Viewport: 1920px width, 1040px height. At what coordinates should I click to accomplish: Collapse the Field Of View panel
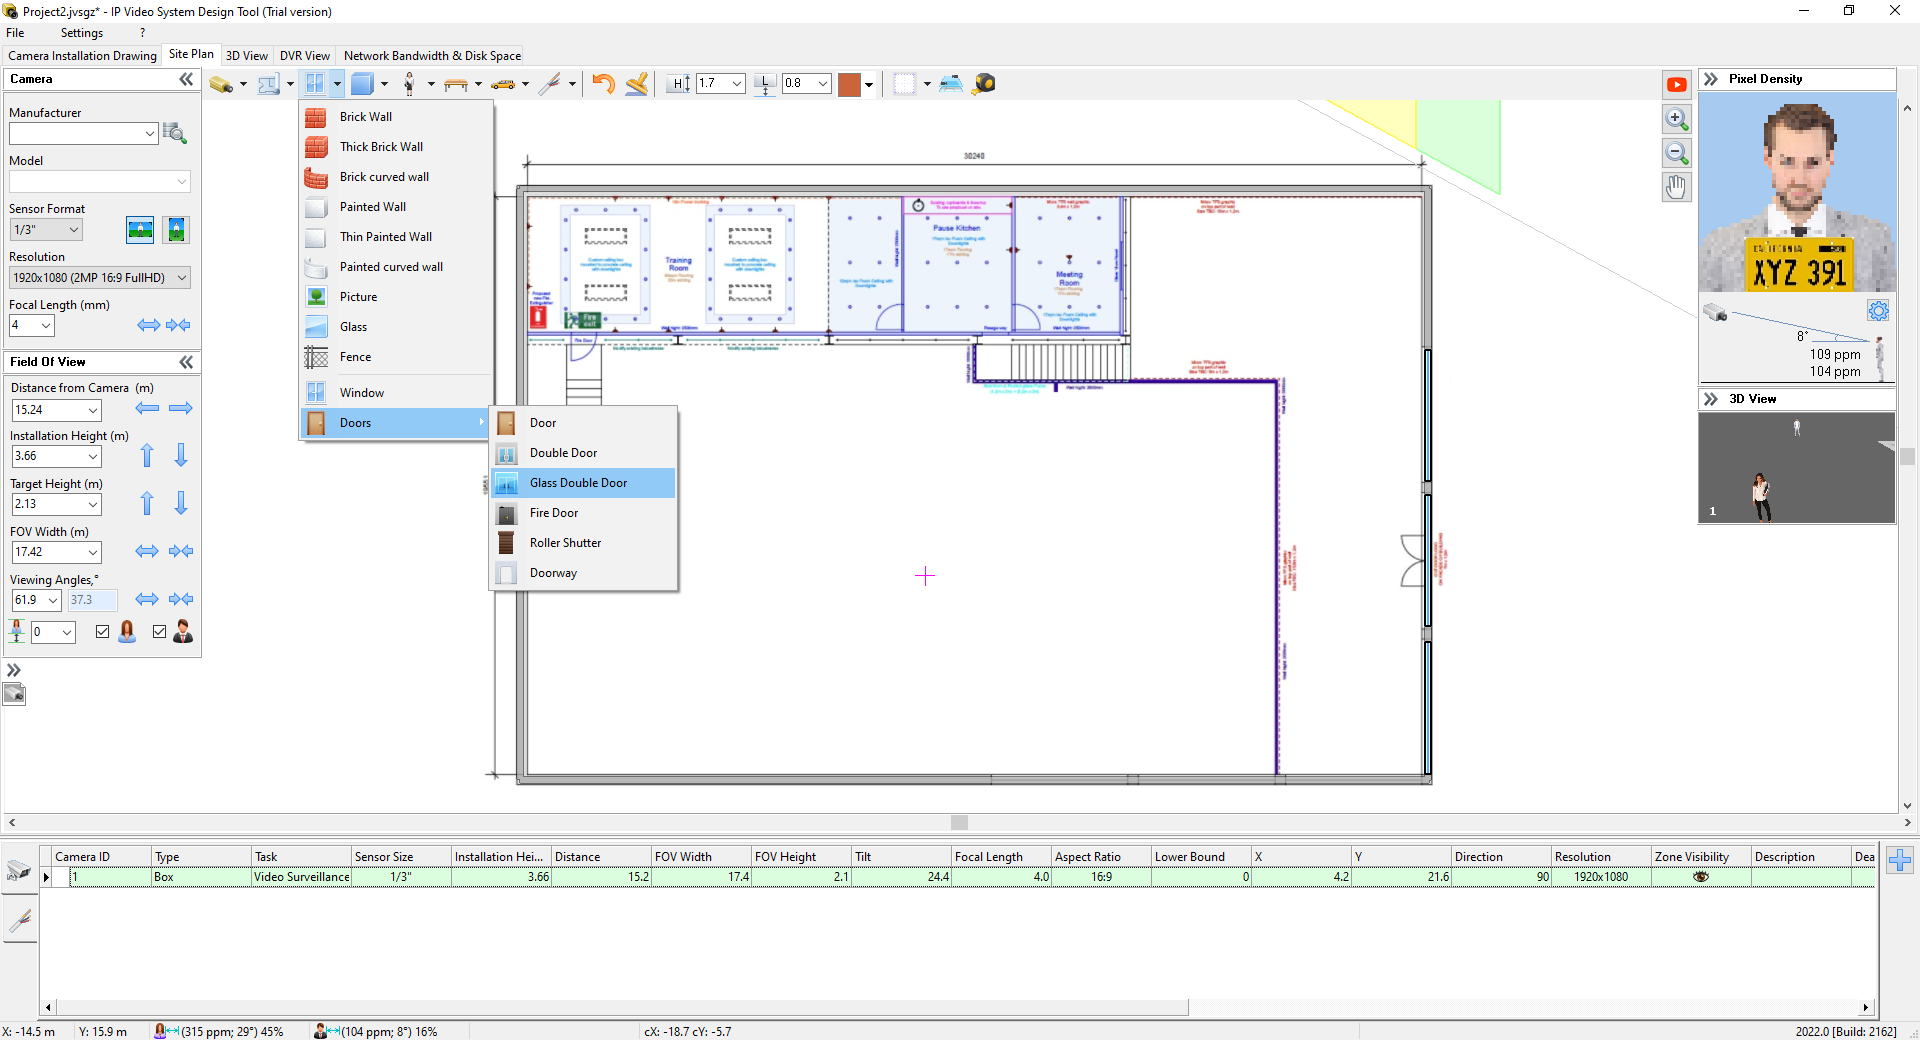pyautogui.click(x=186, y=362)
